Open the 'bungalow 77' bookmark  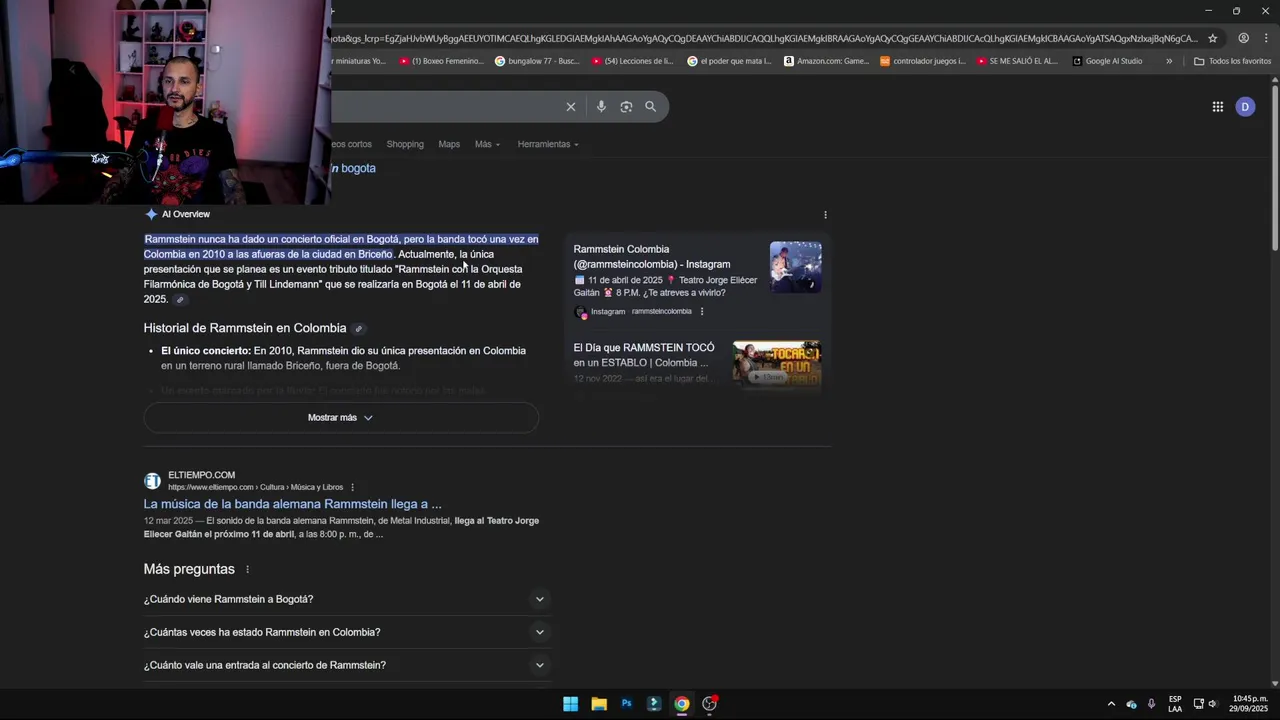(537, 61)
